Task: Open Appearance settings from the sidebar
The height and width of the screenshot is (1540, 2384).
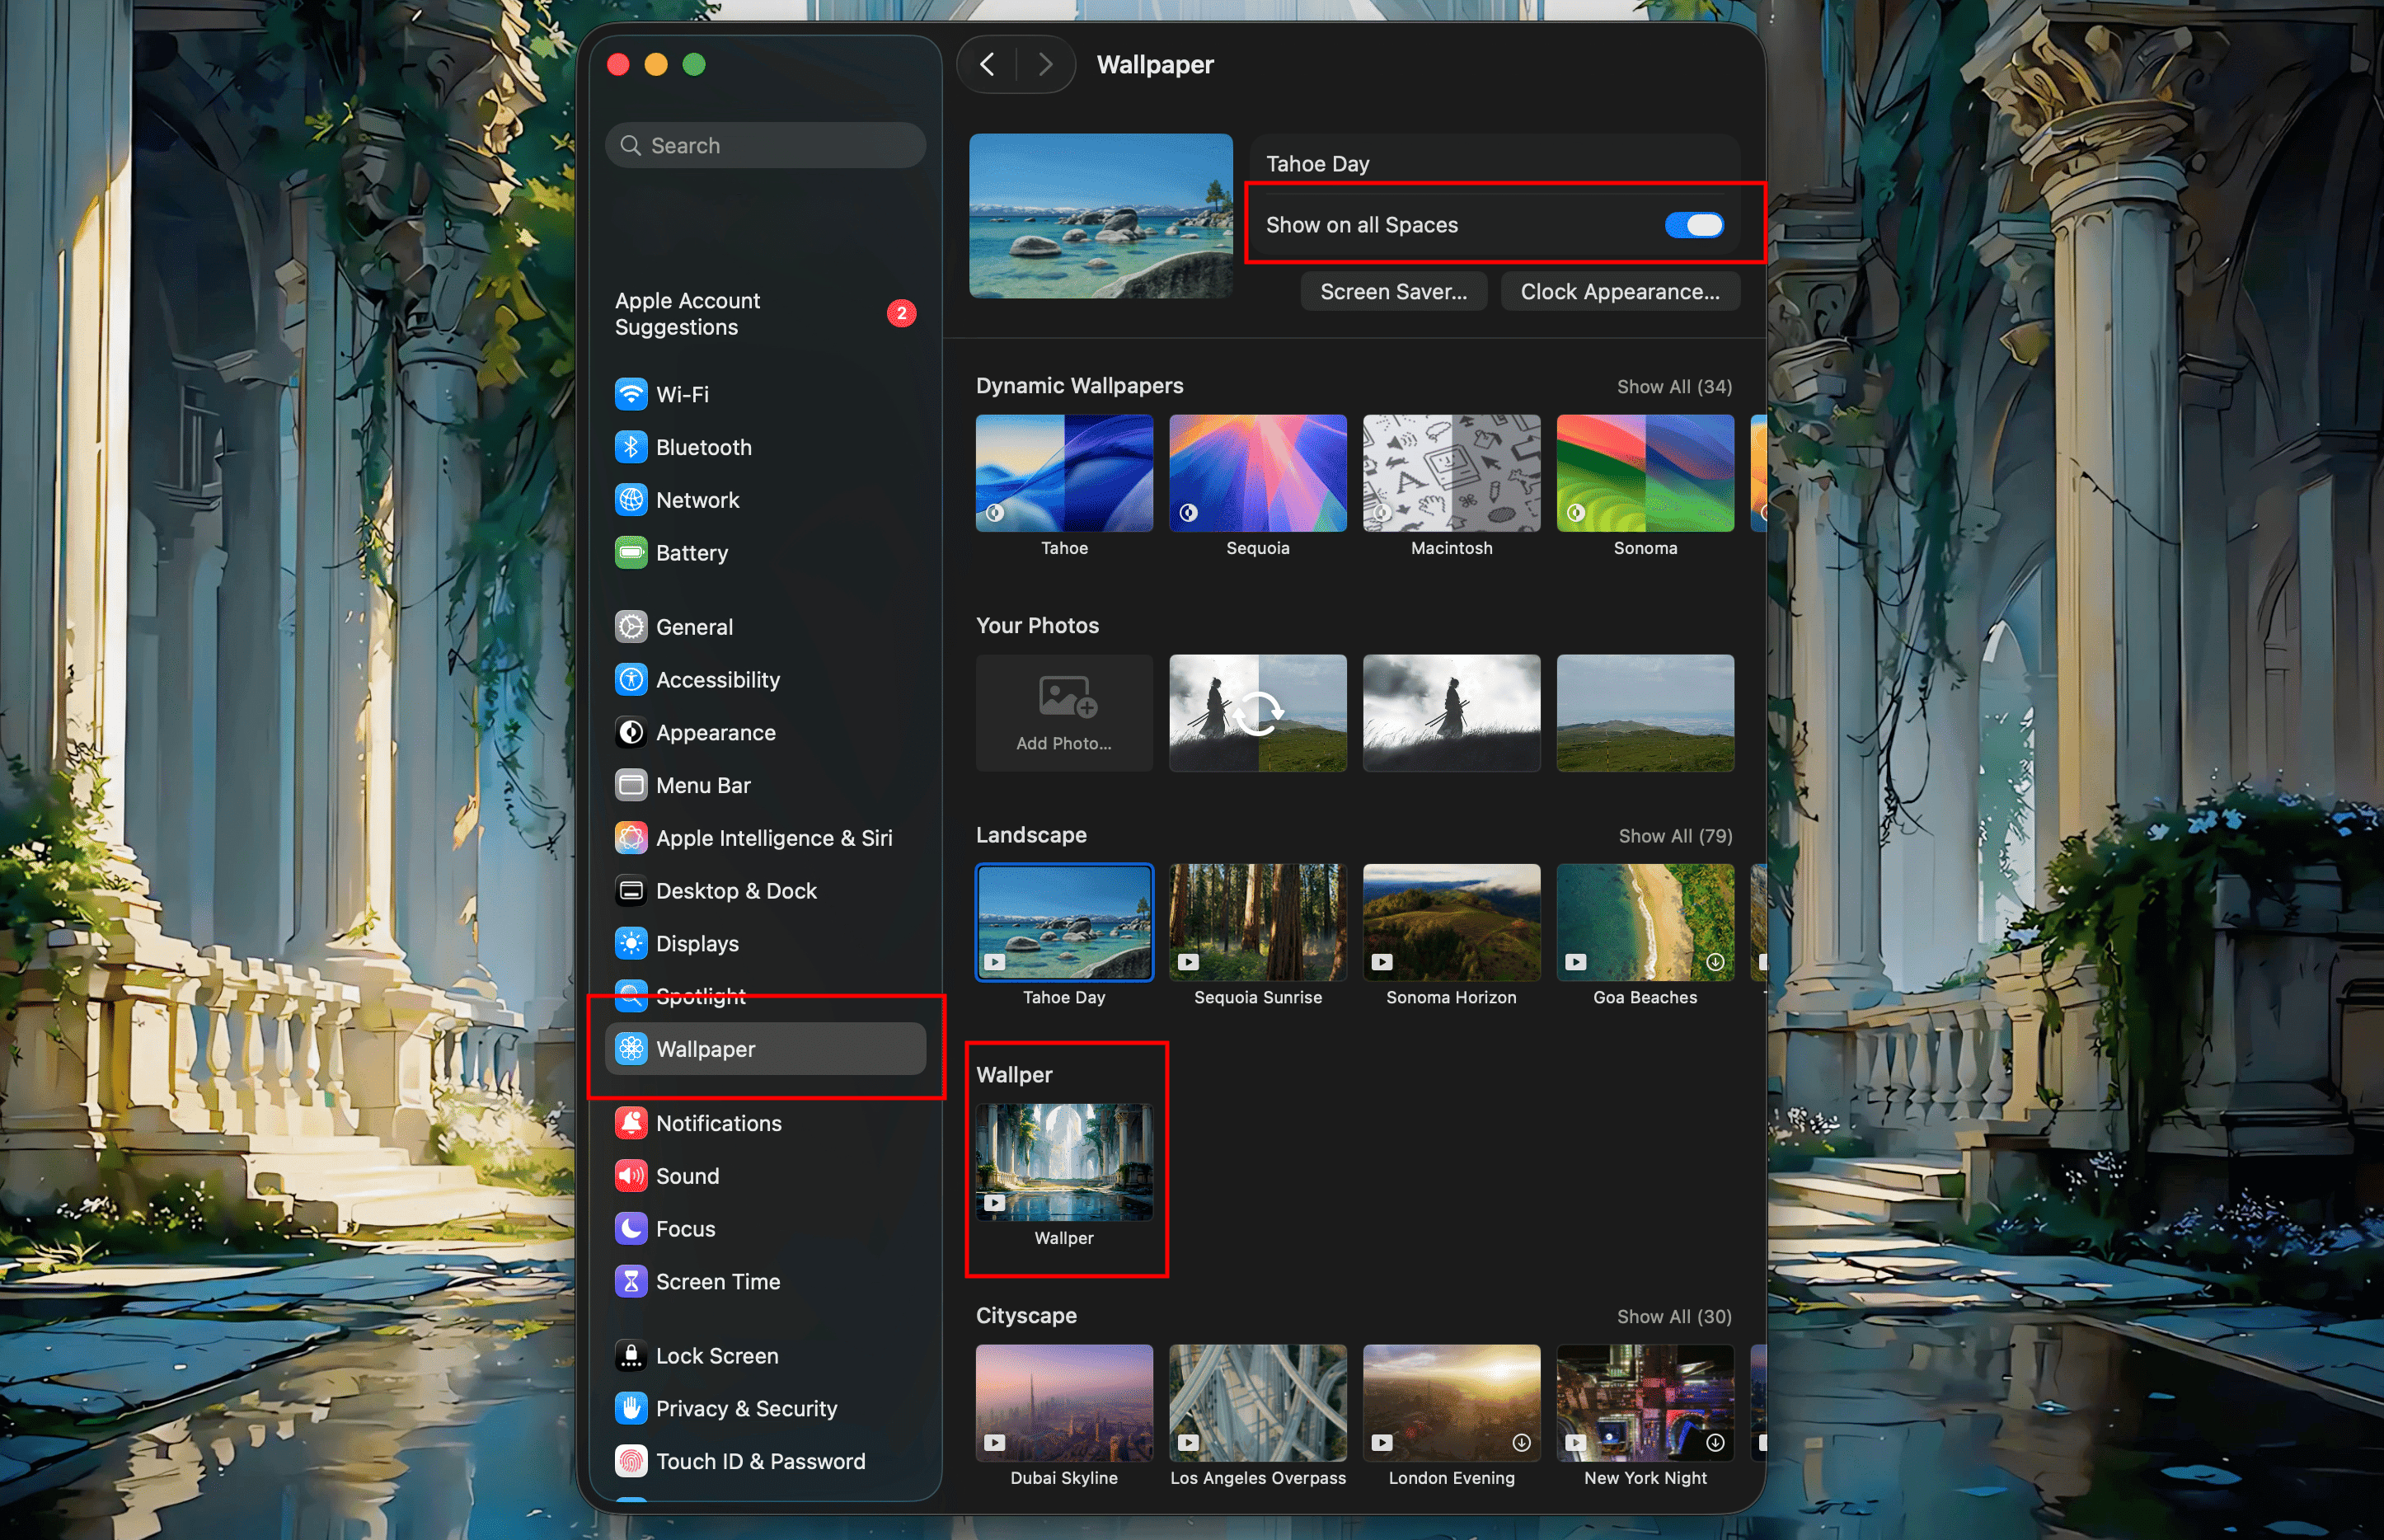Action: (x=632, y=732)
